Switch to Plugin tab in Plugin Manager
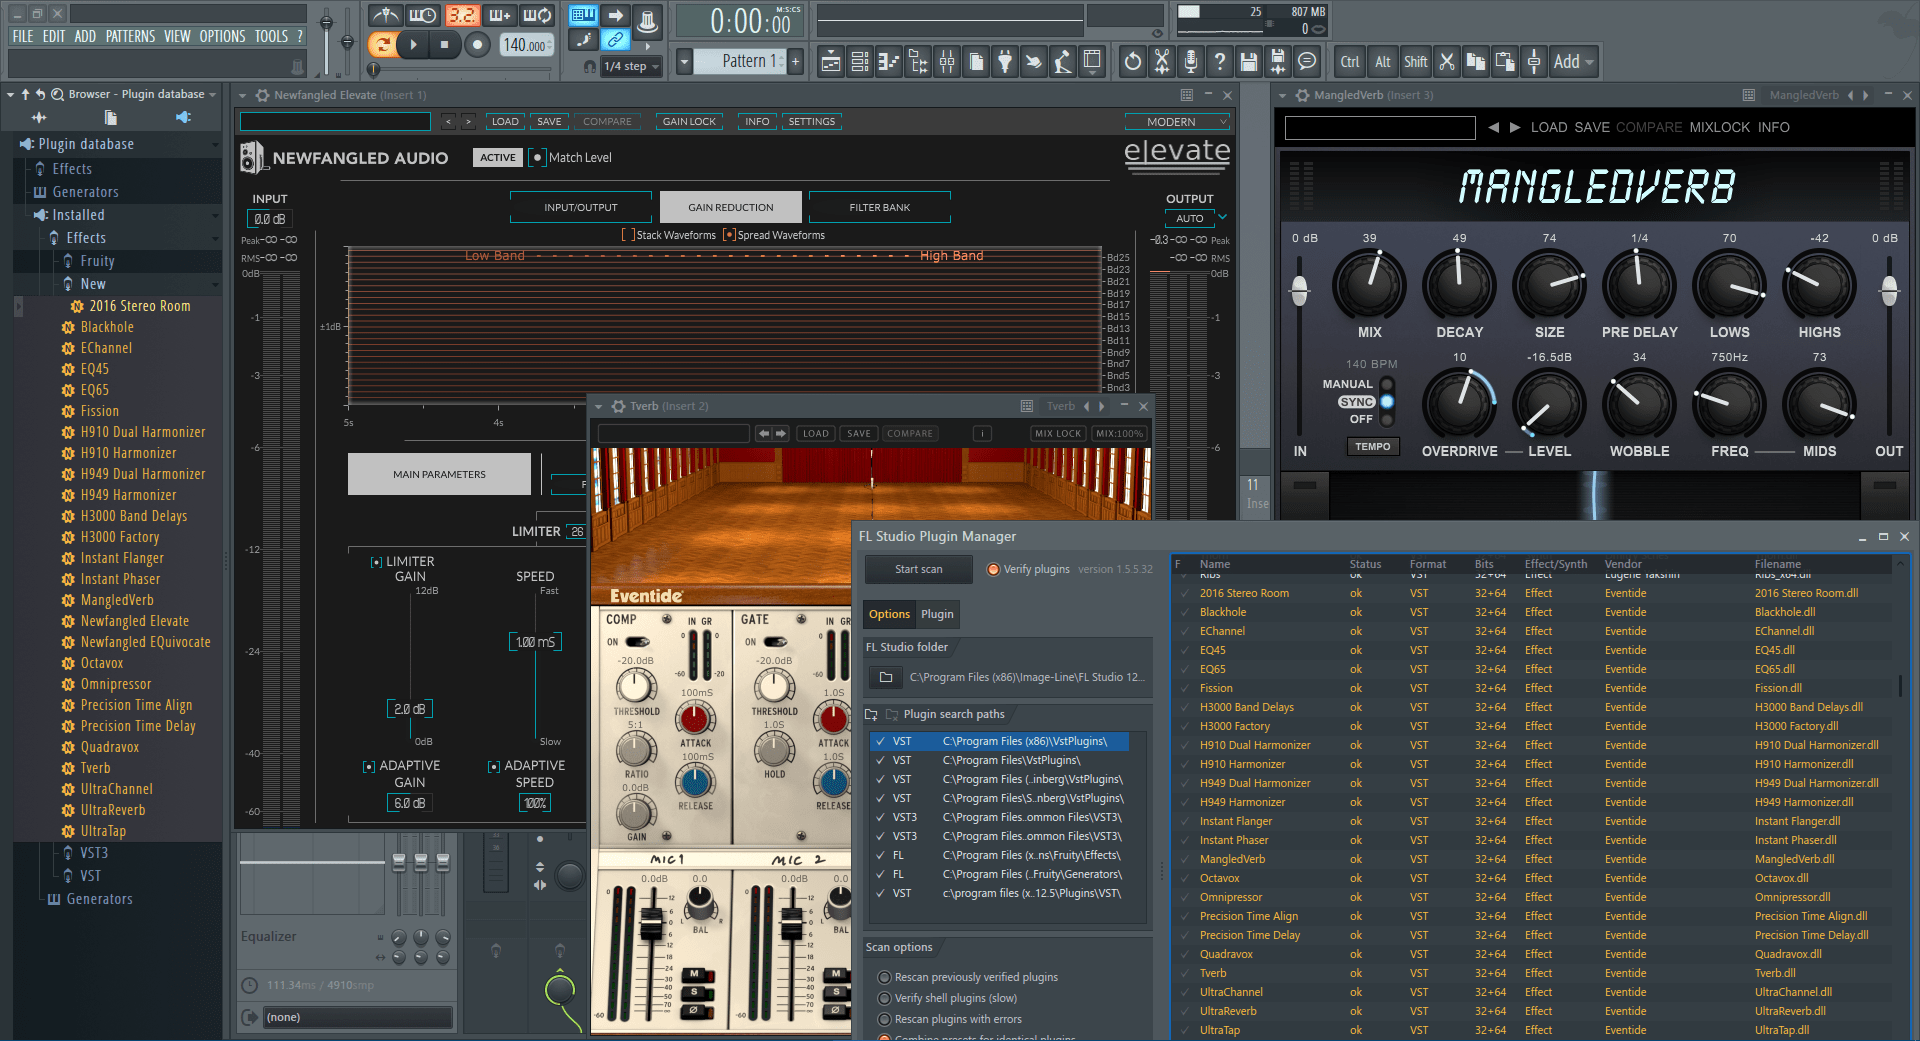This screenshot has height=1041, width=1920. tap(937, 614)
